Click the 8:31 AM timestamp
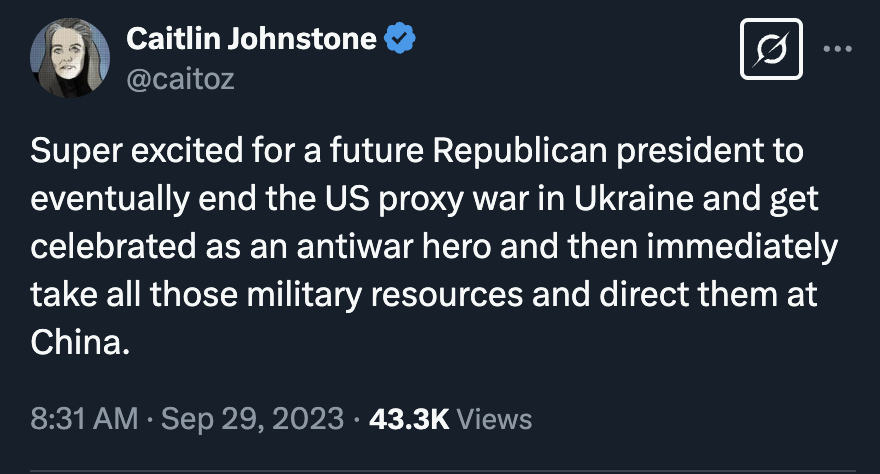Viewport: 880px width, 474px height. 84,418
